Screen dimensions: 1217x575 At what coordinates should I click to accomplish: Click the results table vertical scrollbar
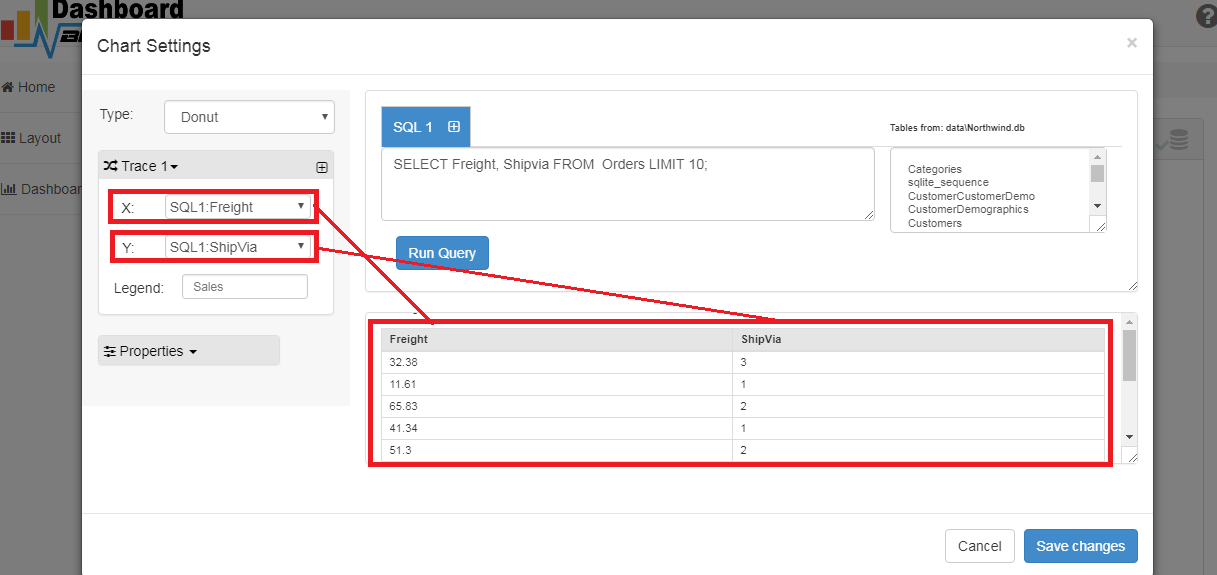tap(1129, 356)
